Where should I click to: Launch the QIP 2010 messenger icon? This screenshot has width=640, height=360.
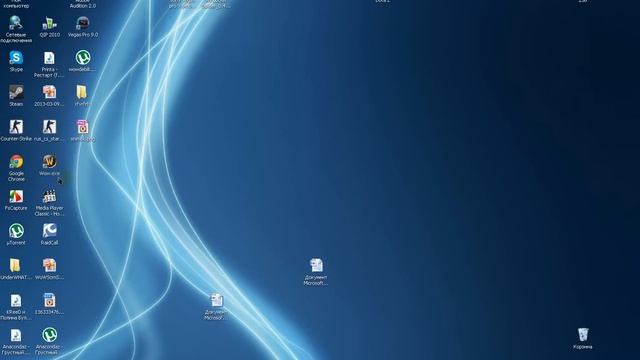click(49, 24)
